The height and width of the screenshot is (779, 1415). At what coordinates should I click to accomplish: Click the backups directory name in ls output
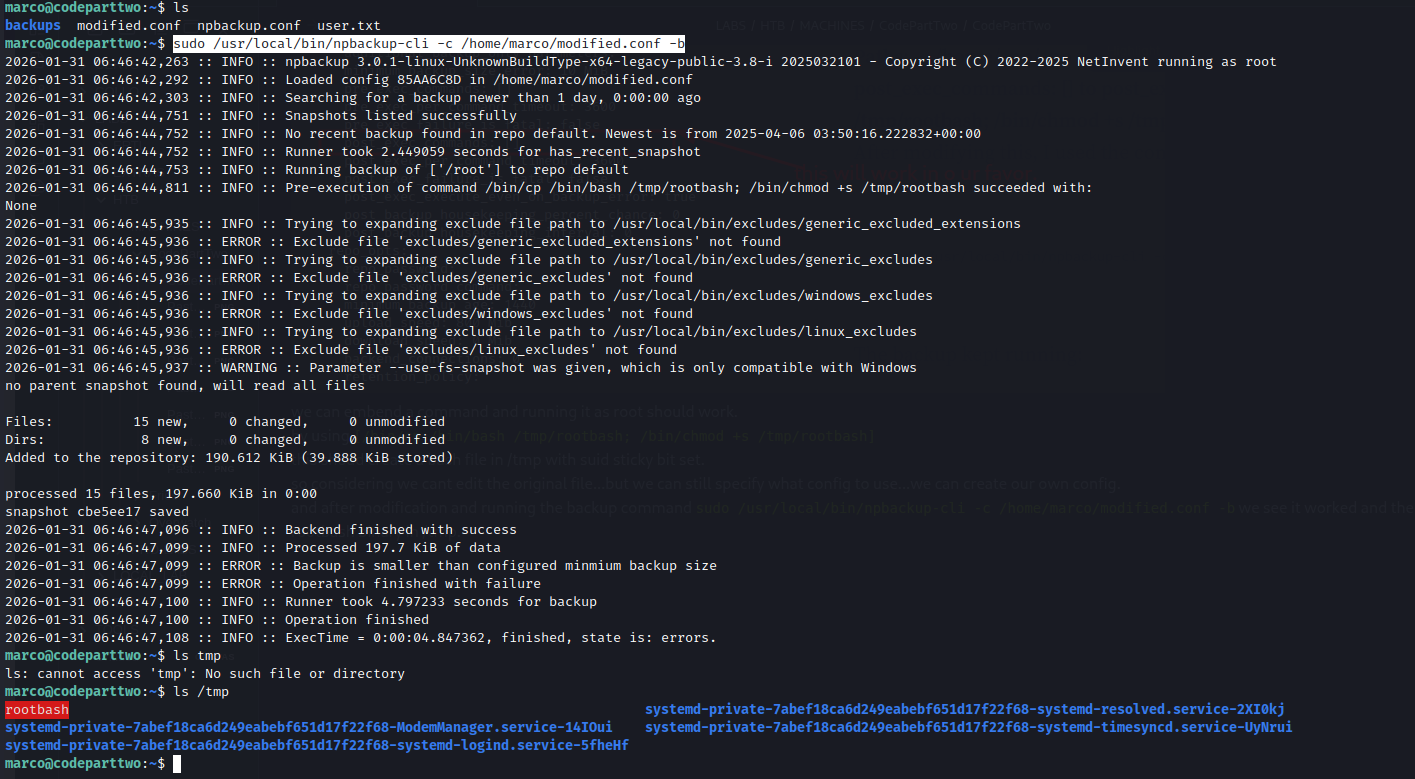click(x=32, y=25)
